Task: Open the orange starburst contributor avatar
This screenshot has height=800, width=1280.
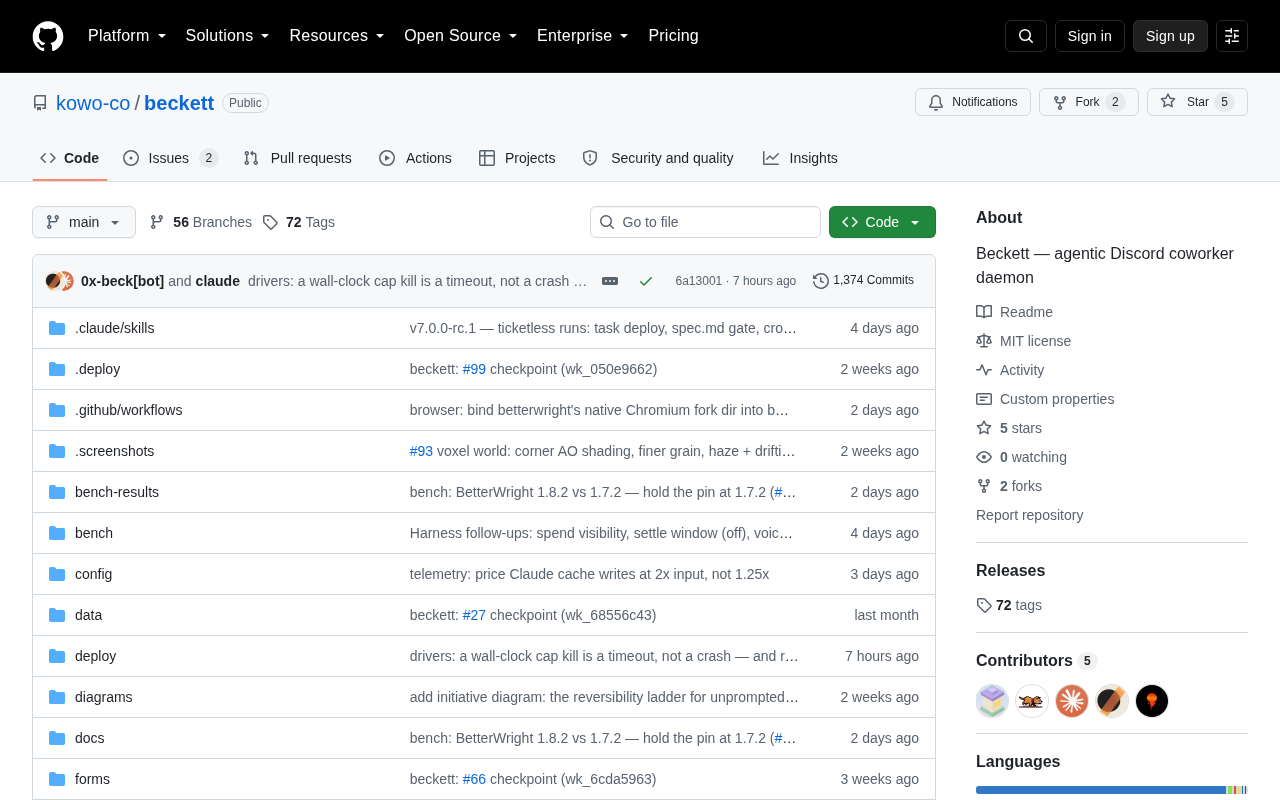Action: pyautogui.click(x=1072, y=701)
